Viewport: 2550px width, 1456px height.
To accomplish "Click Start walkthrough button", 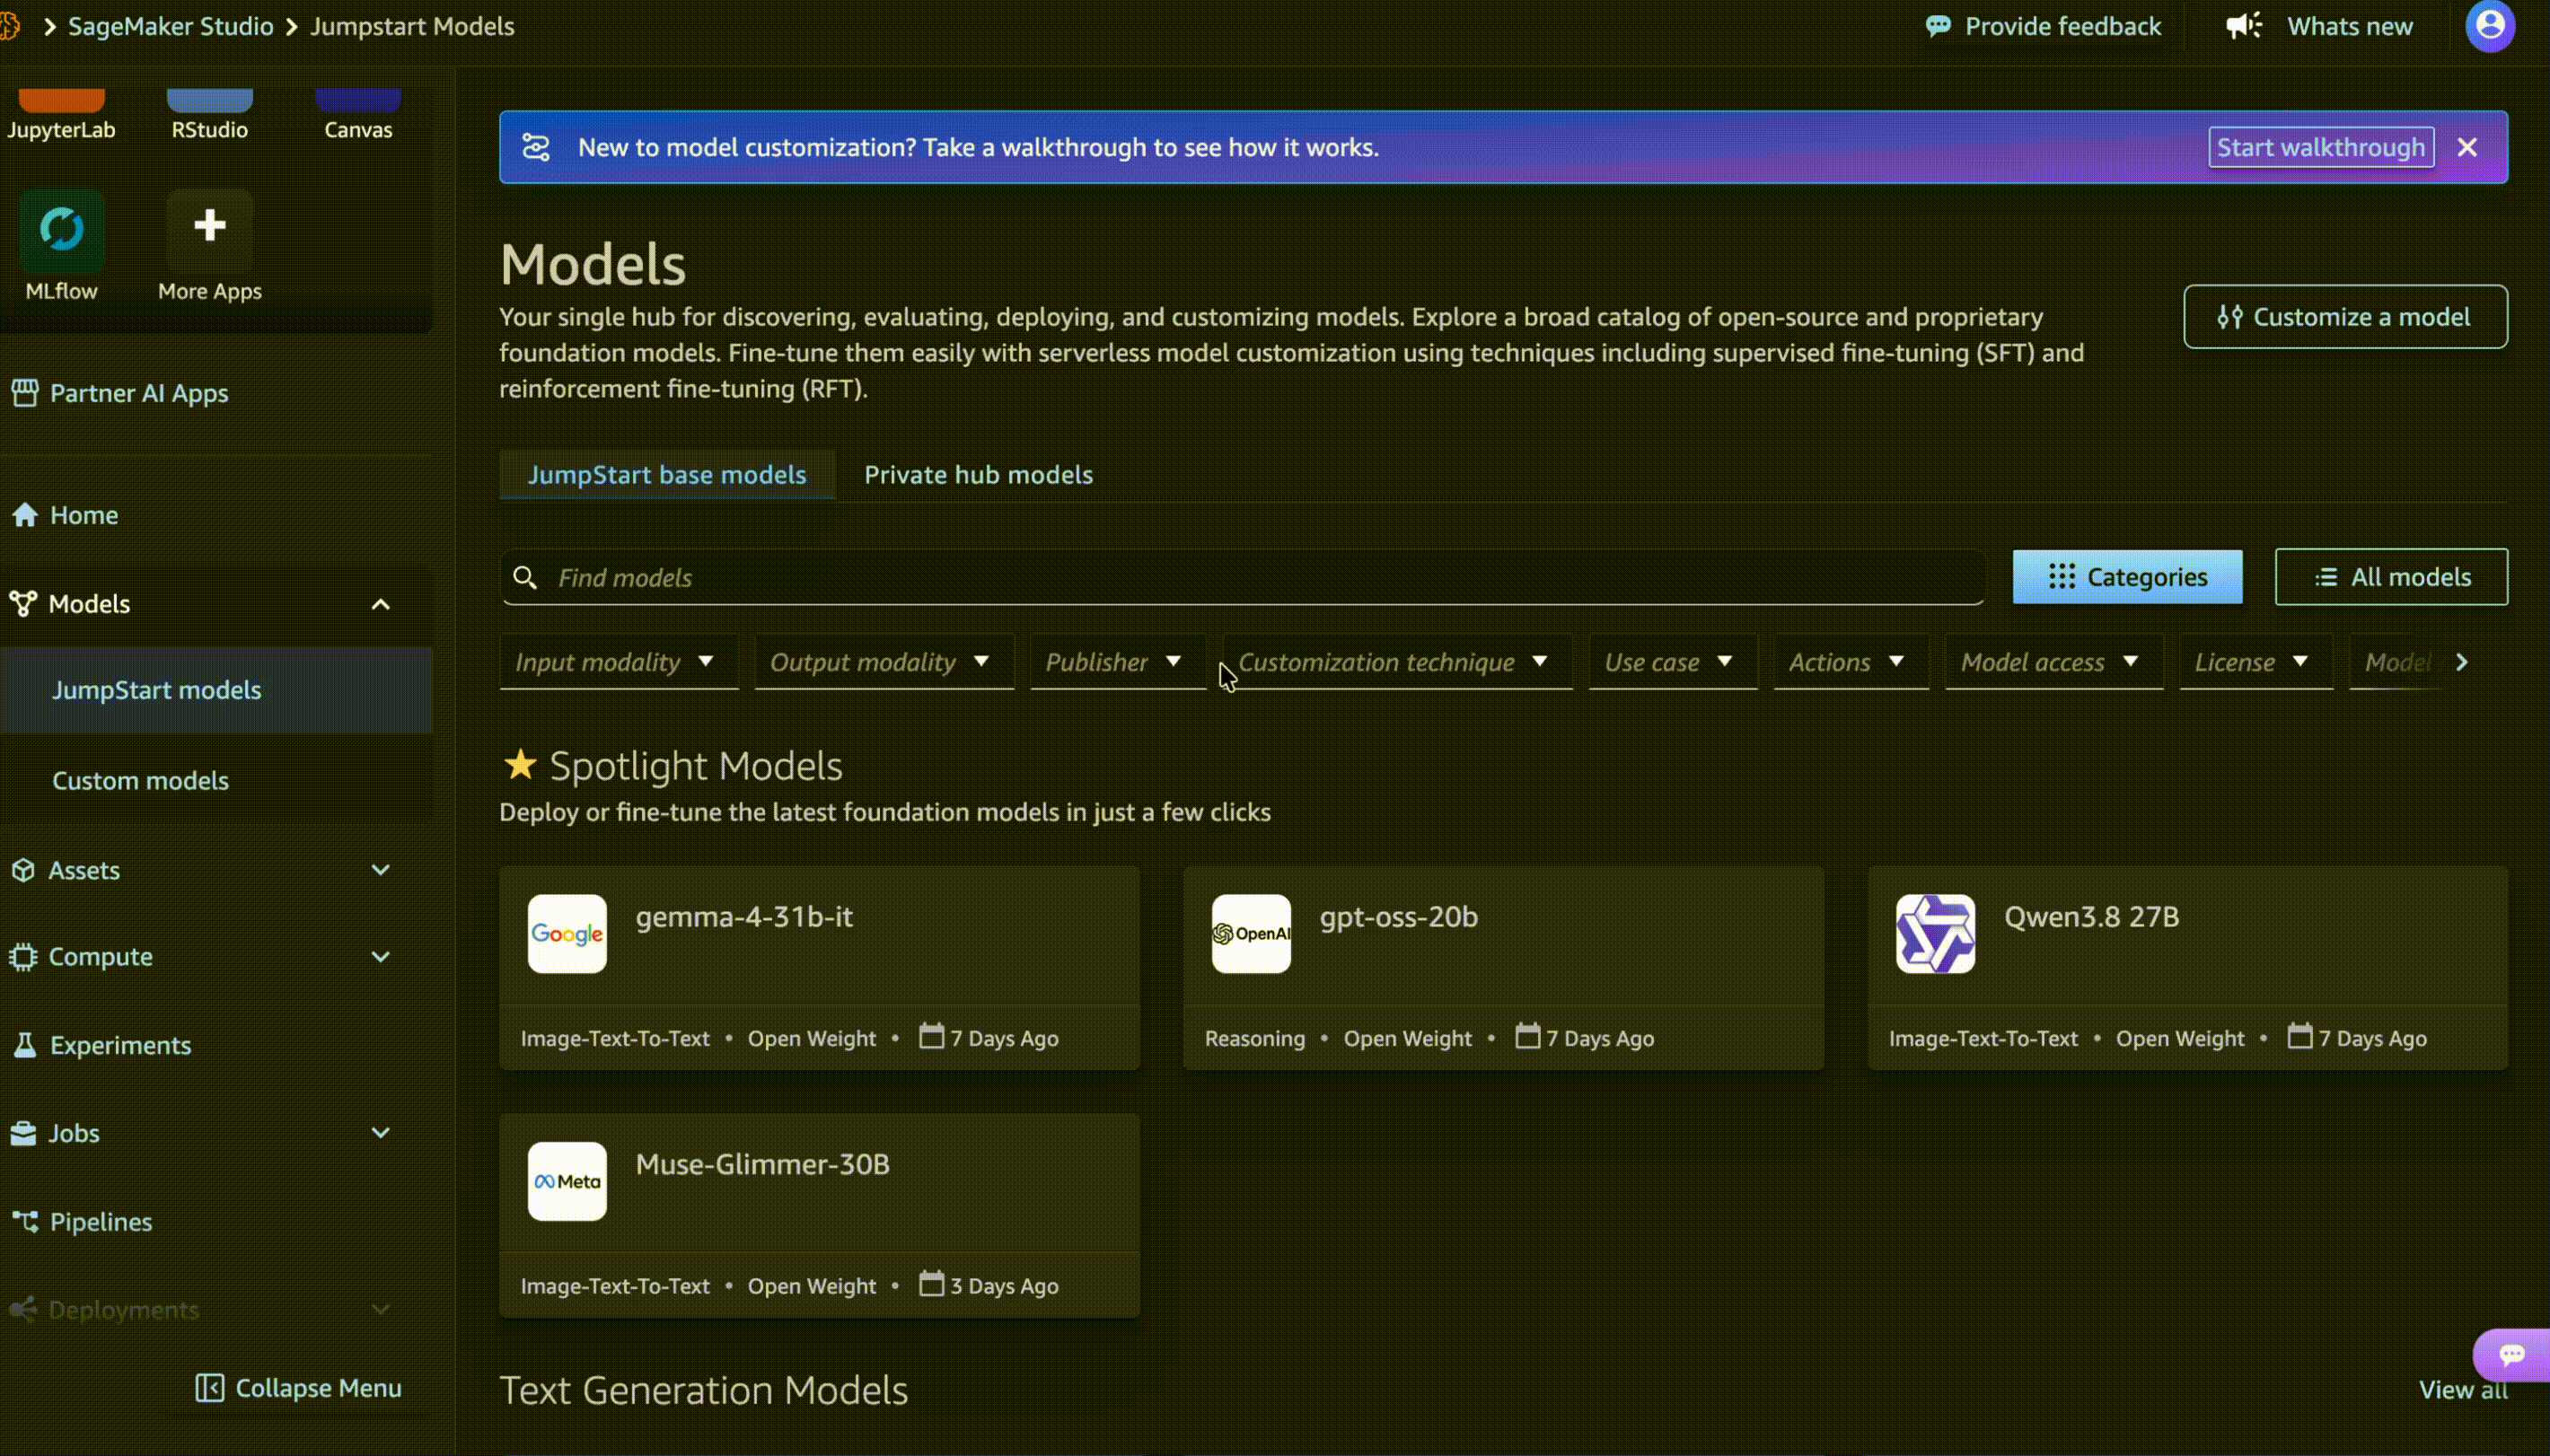I will point(2320,147).
